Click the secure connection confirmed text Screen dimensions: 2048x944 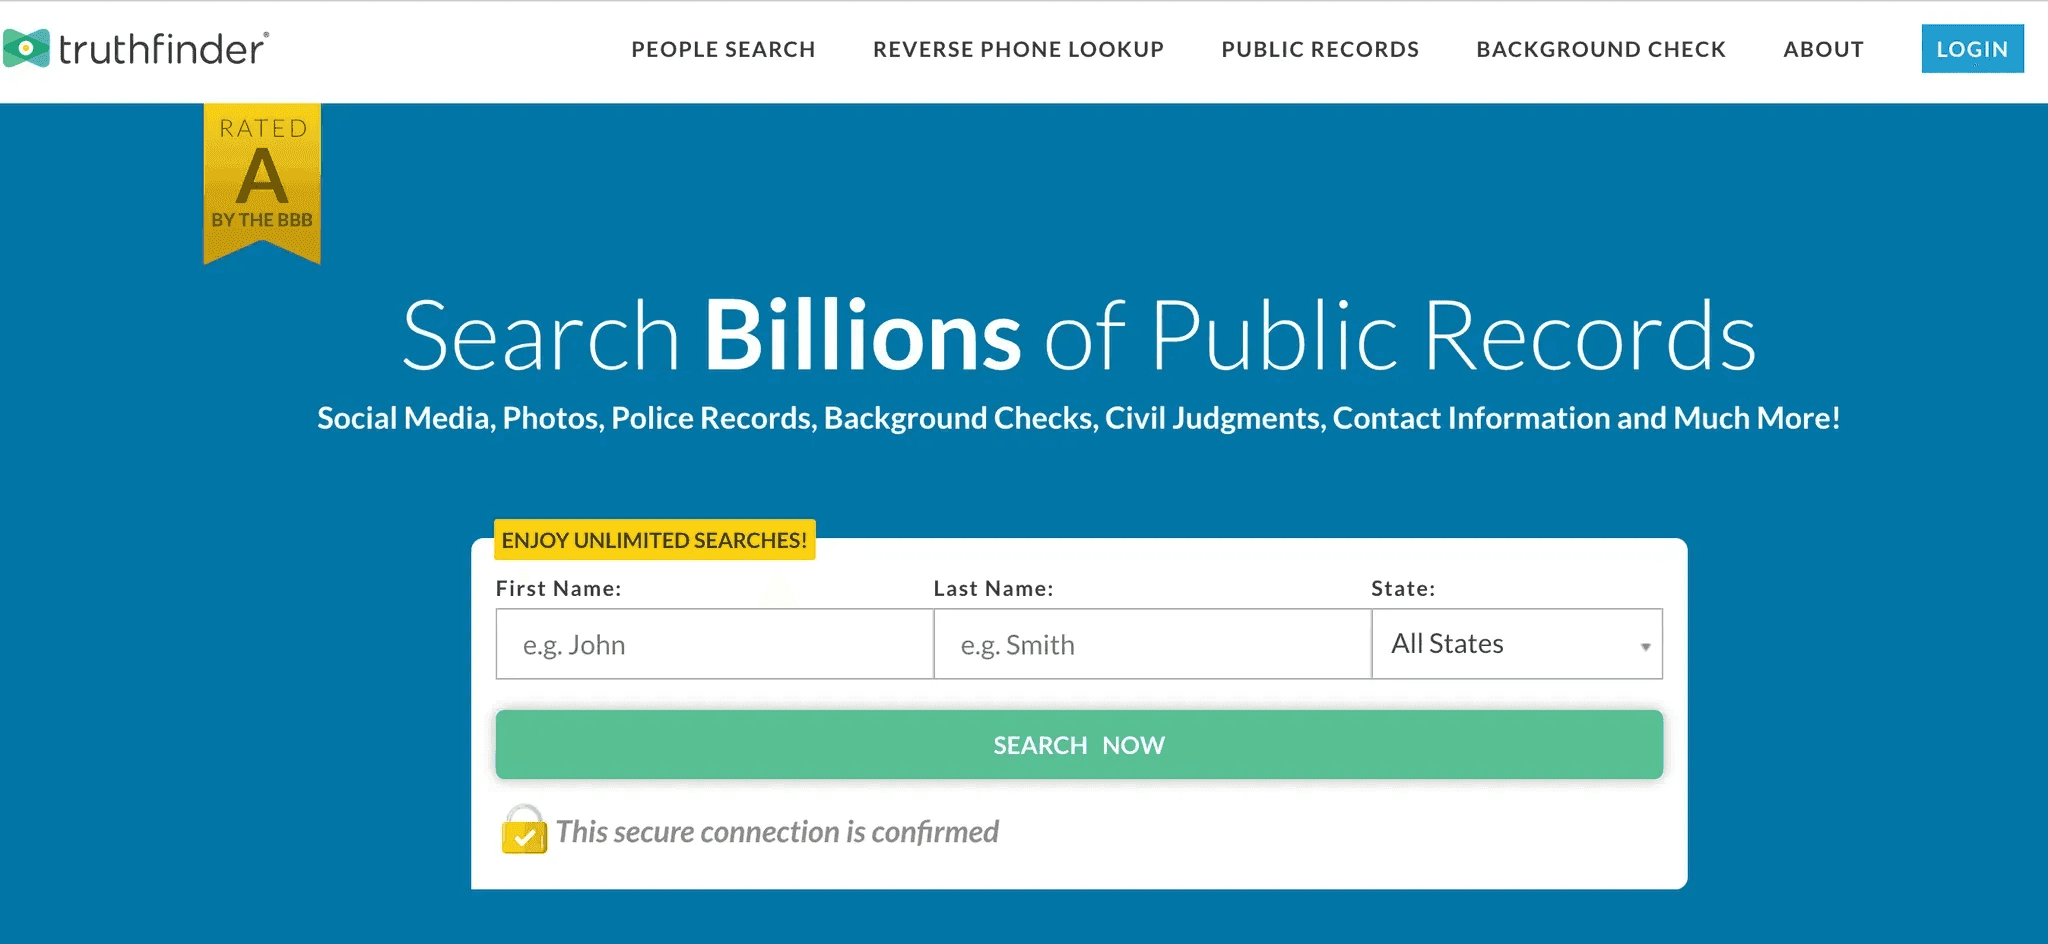click(x=777, y=832)
